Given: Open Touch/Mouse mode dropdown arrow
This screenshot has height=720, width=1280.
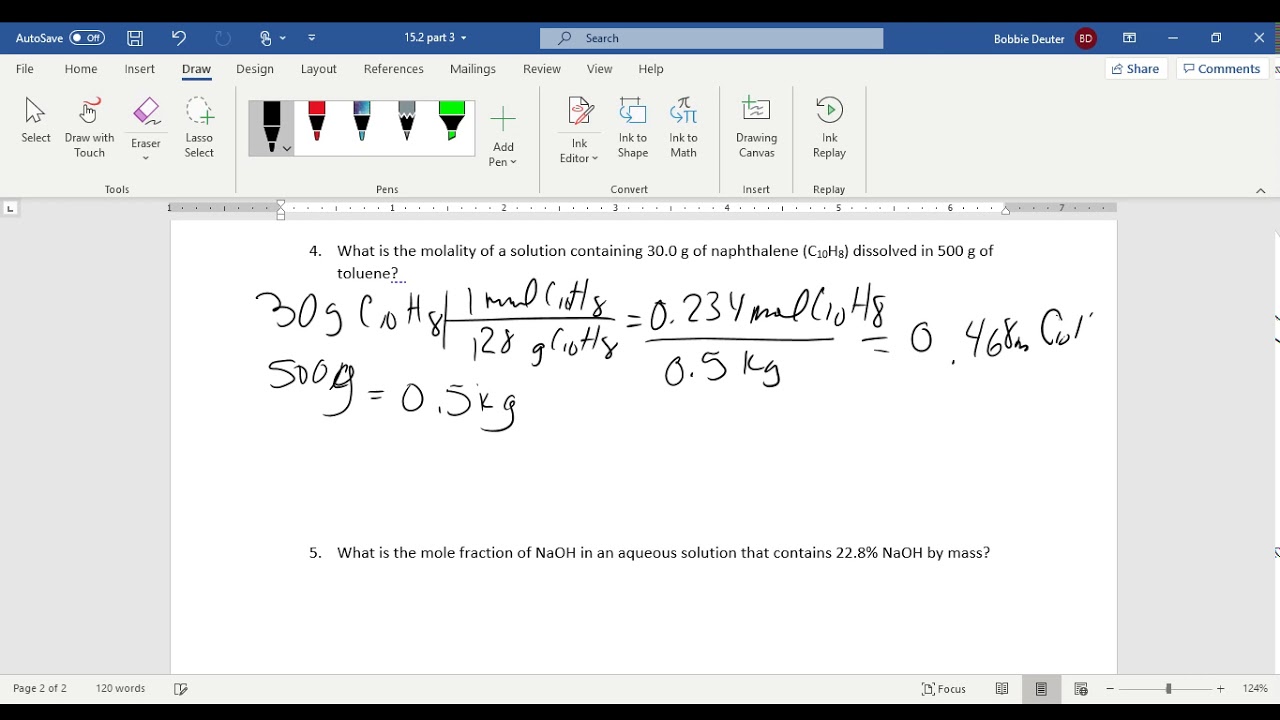Looking at the screenshot, I should [x=283, y=38].
